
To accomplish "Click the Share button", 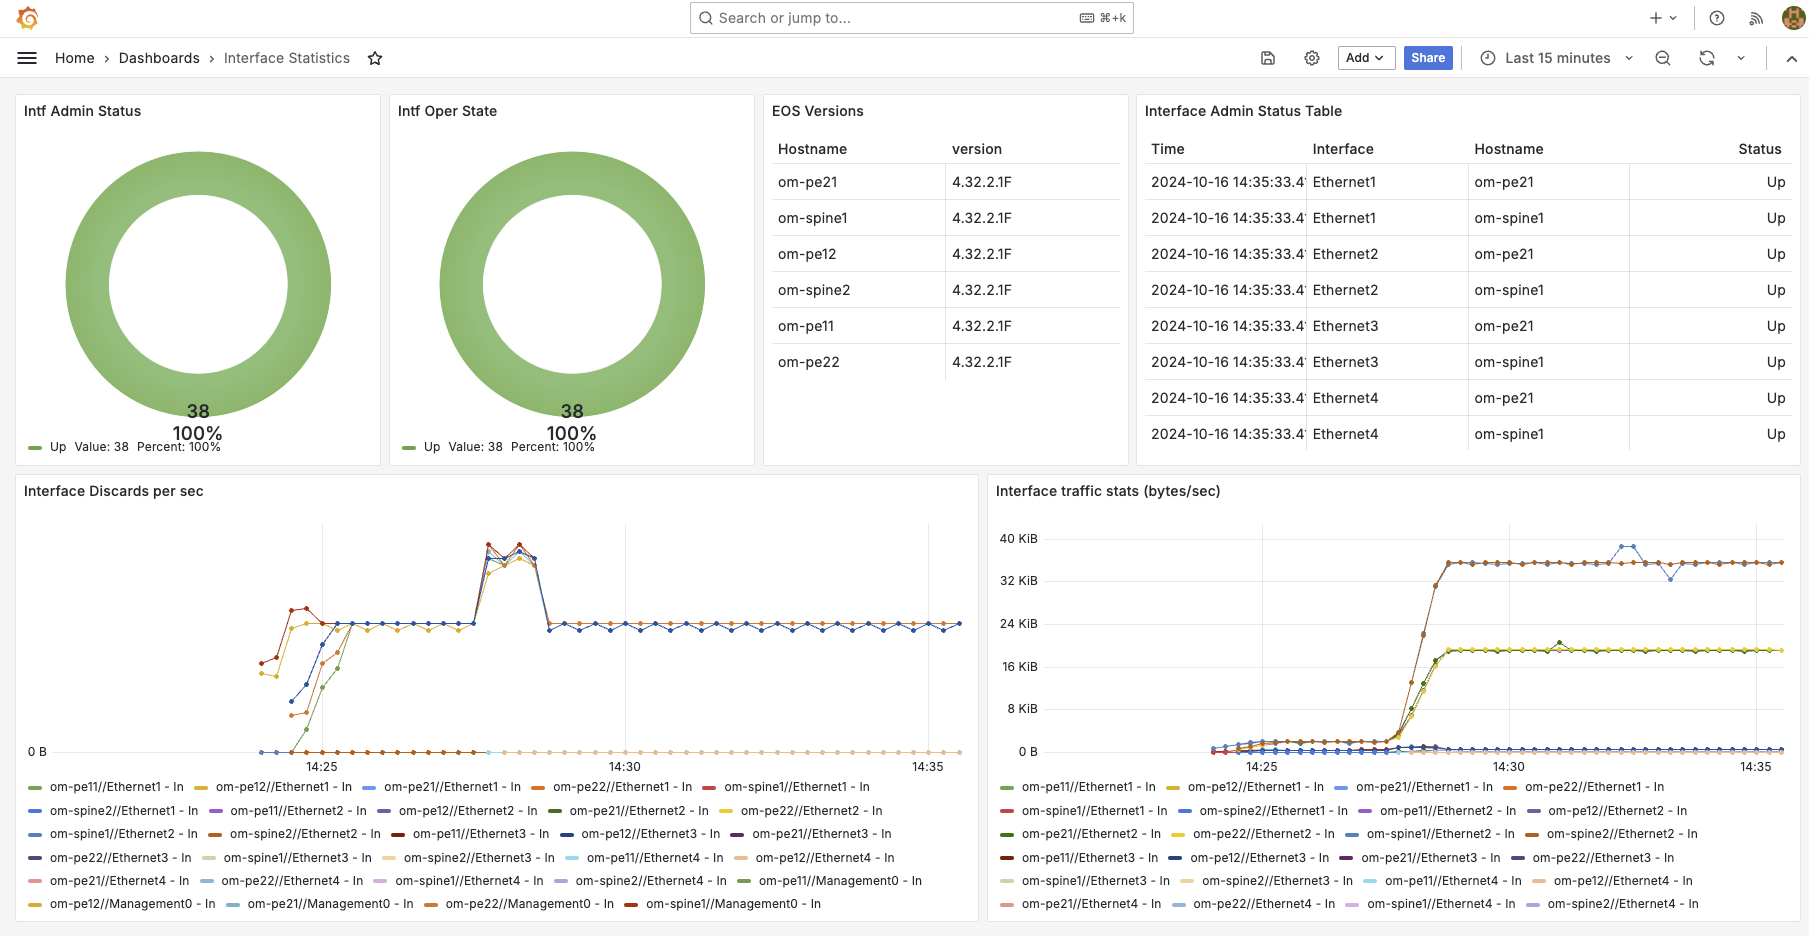I will pos(1428,58).
